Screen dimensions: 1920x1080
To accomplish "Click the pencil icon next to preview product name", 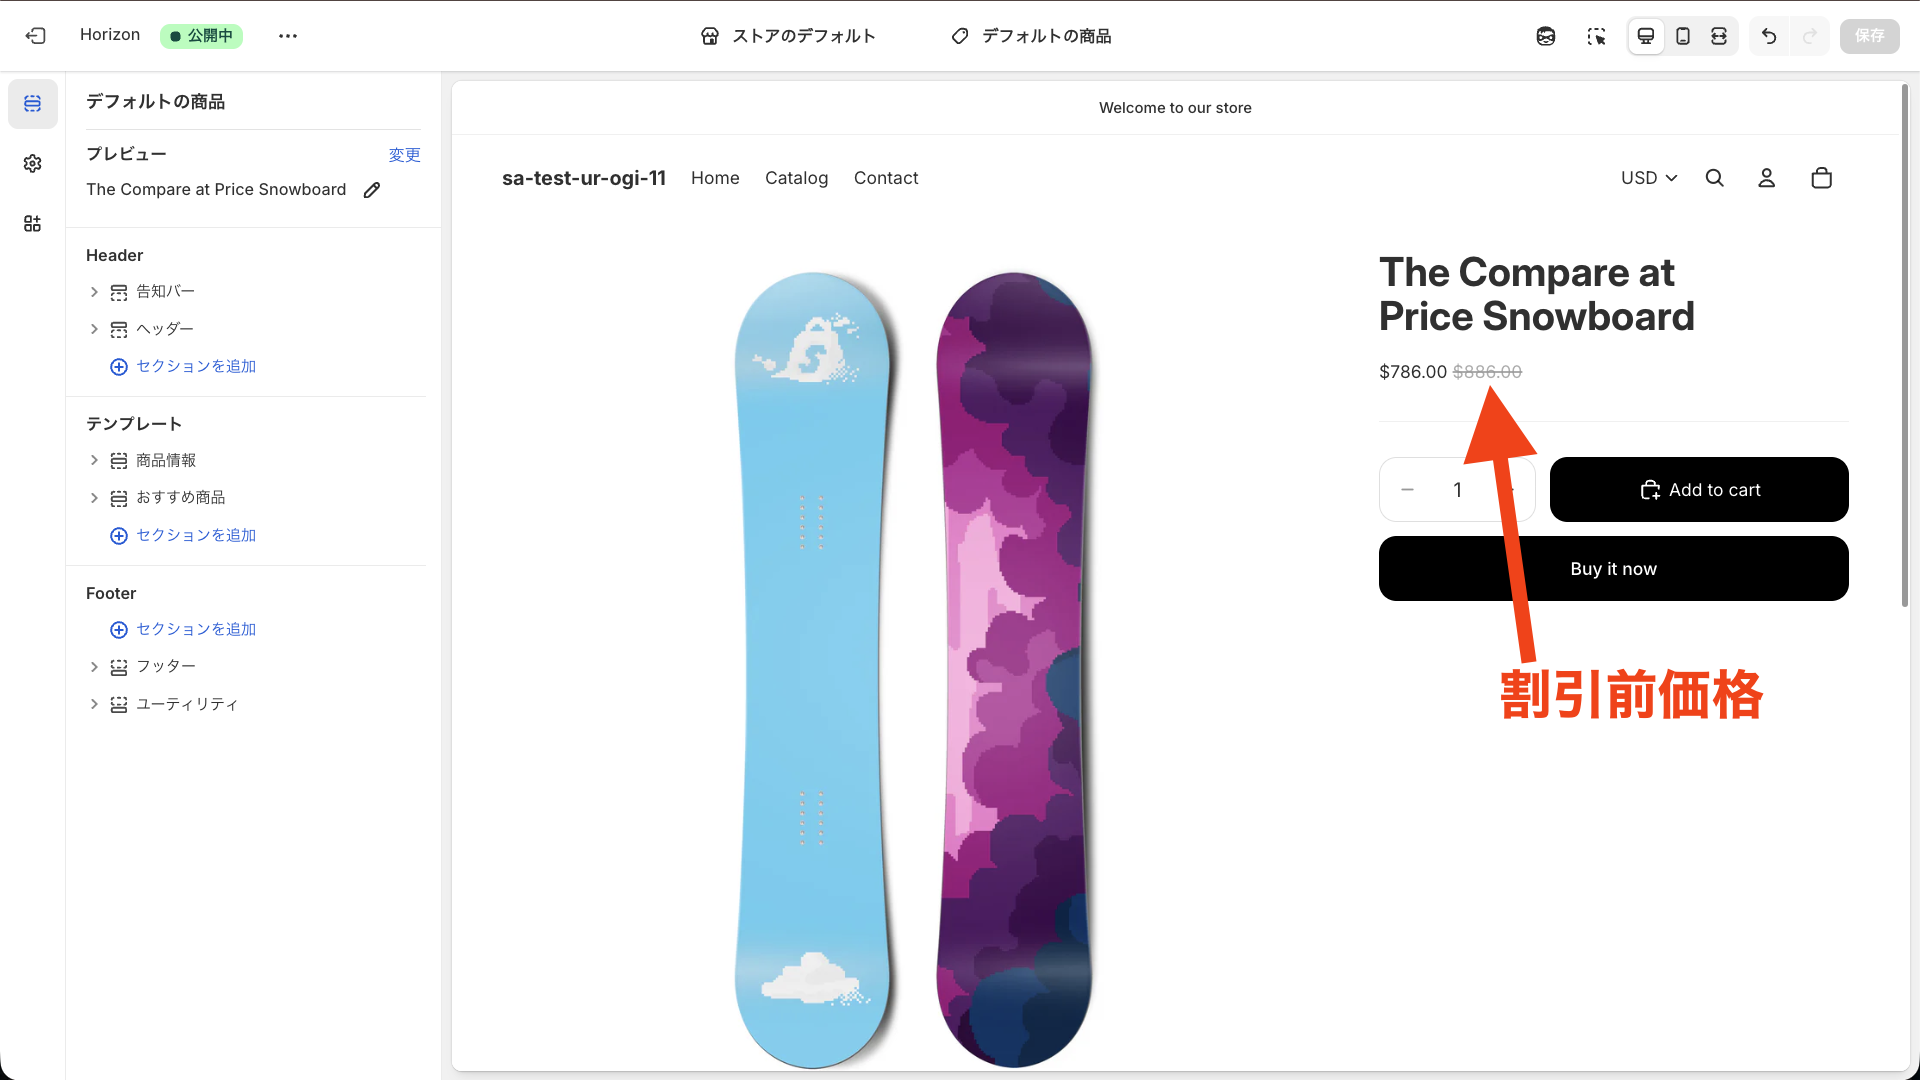I will (x=372, y=189).
